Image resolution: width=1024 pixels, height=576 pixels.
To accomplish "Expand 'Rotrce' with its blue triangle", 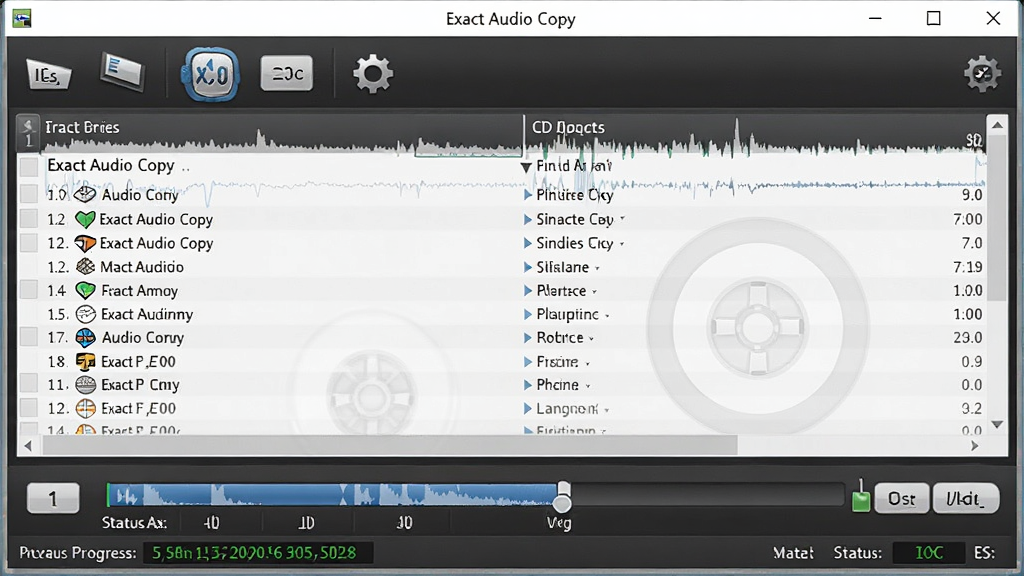I will [x=528, y=338].
